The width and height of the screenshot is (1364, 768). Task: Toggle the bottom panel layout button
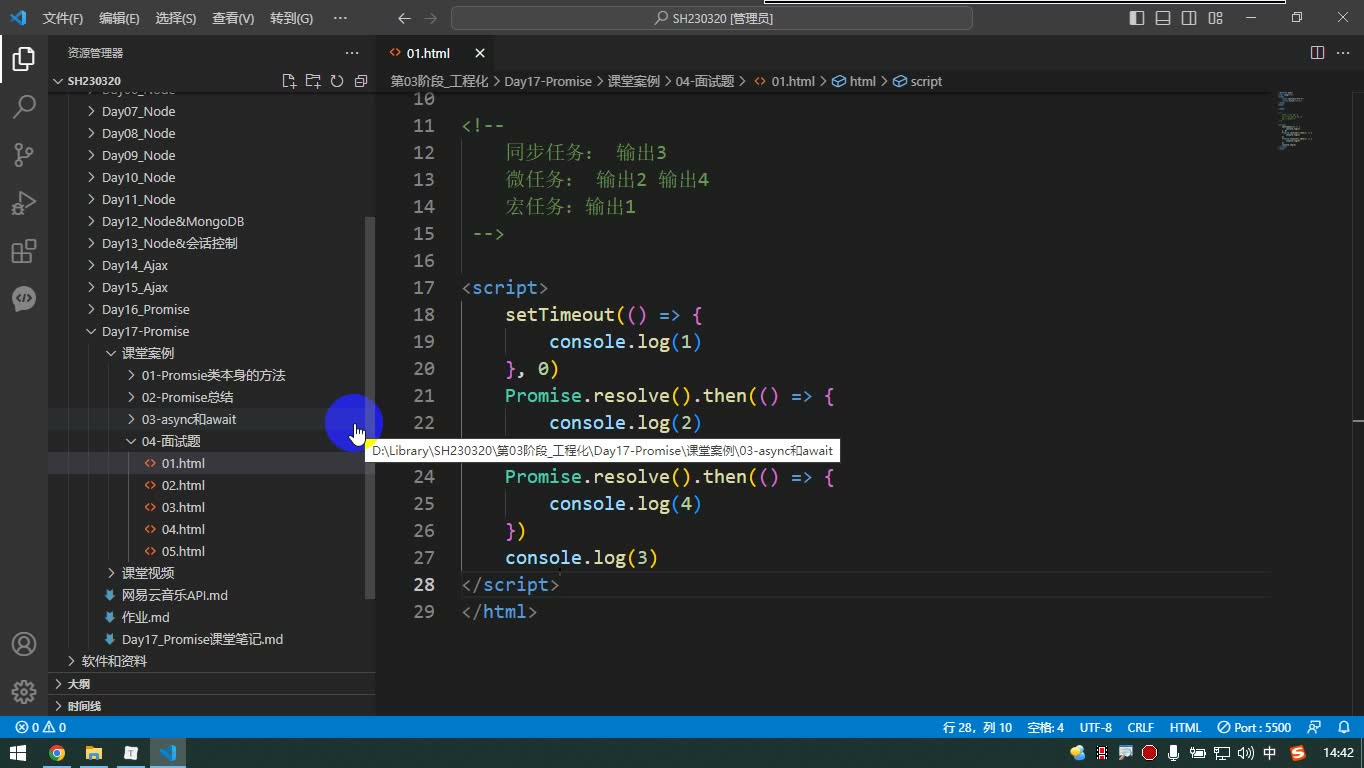[x=1163, y=18]
